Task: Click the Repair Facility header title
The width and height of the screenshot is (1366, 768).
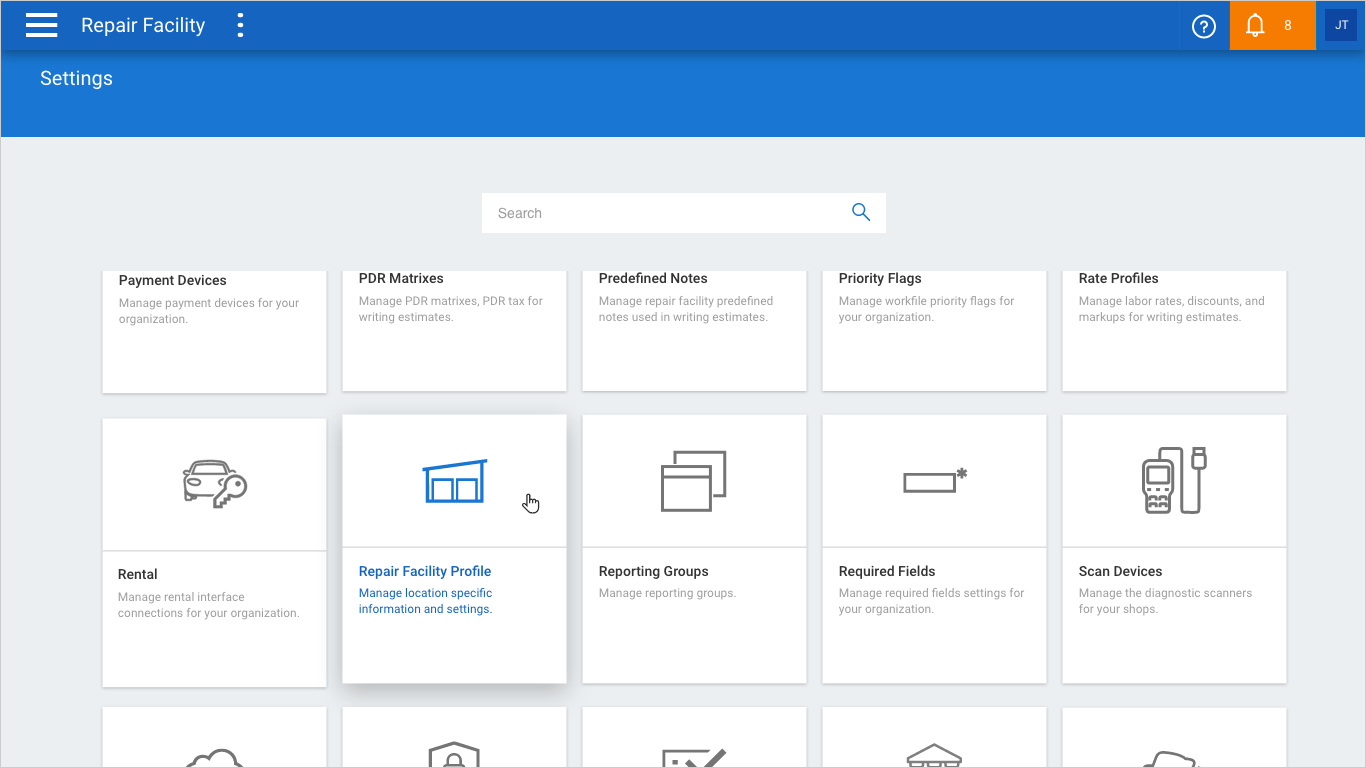Action: point(143,26)
